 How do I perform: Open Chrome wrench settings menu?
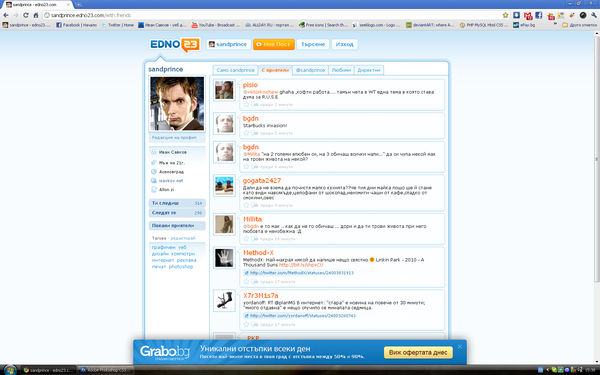594,15
